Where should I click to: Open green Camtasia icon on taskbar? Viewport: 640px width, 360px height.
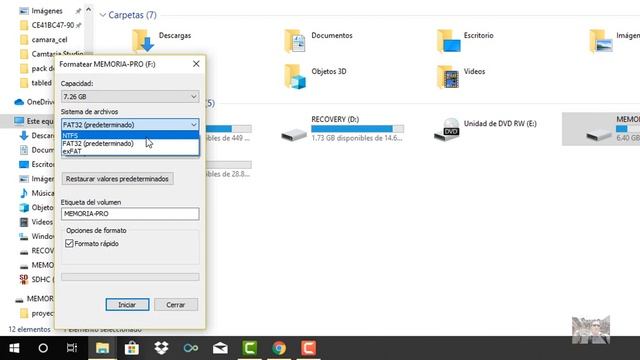click(249, 348)
